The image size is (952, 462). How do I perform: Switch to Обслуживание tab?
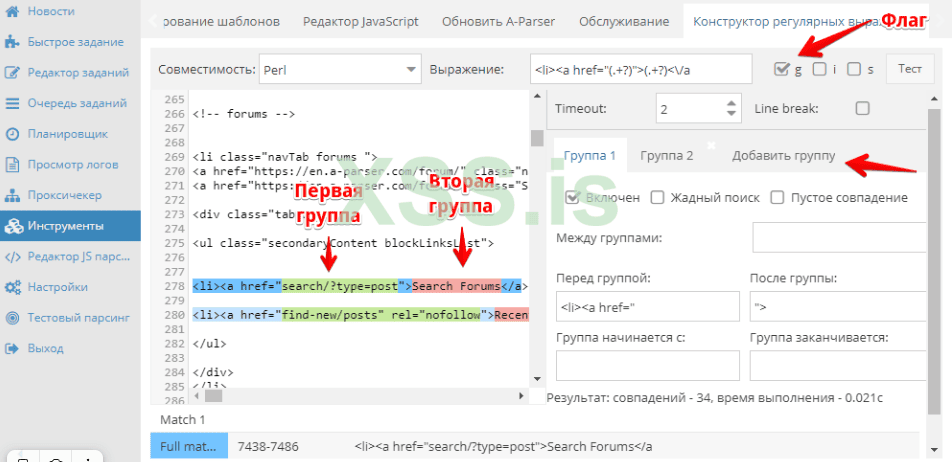(624, 22)
